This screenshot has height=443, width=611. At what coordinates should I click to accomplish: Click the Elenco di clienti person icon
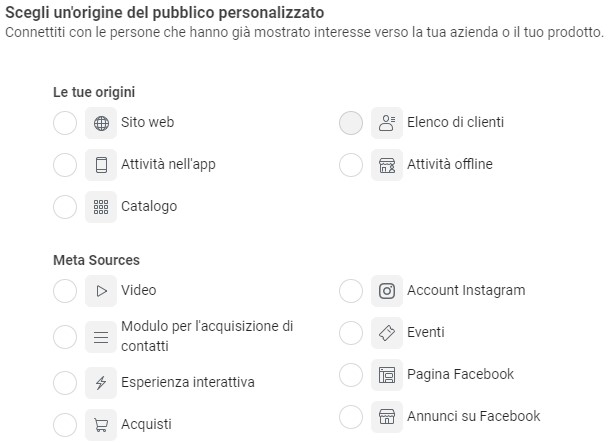point(387,123)
